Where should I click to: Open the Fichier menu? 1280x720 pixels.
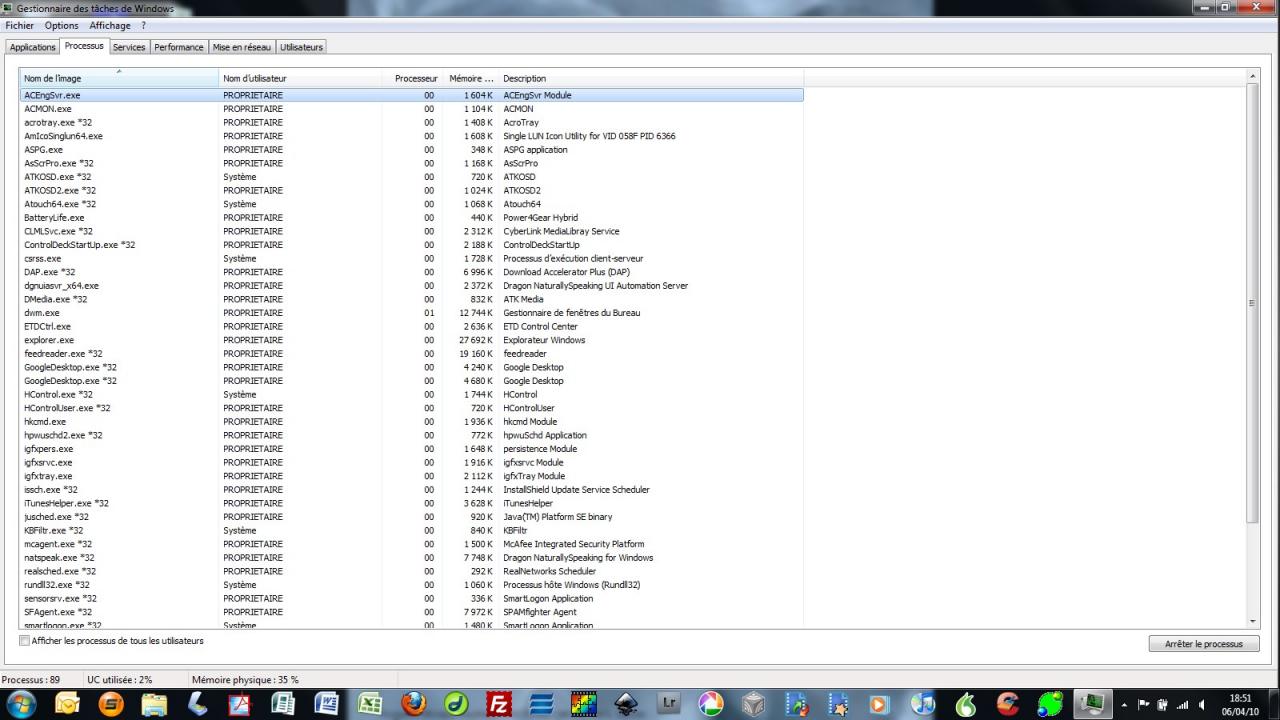(20, 26)
